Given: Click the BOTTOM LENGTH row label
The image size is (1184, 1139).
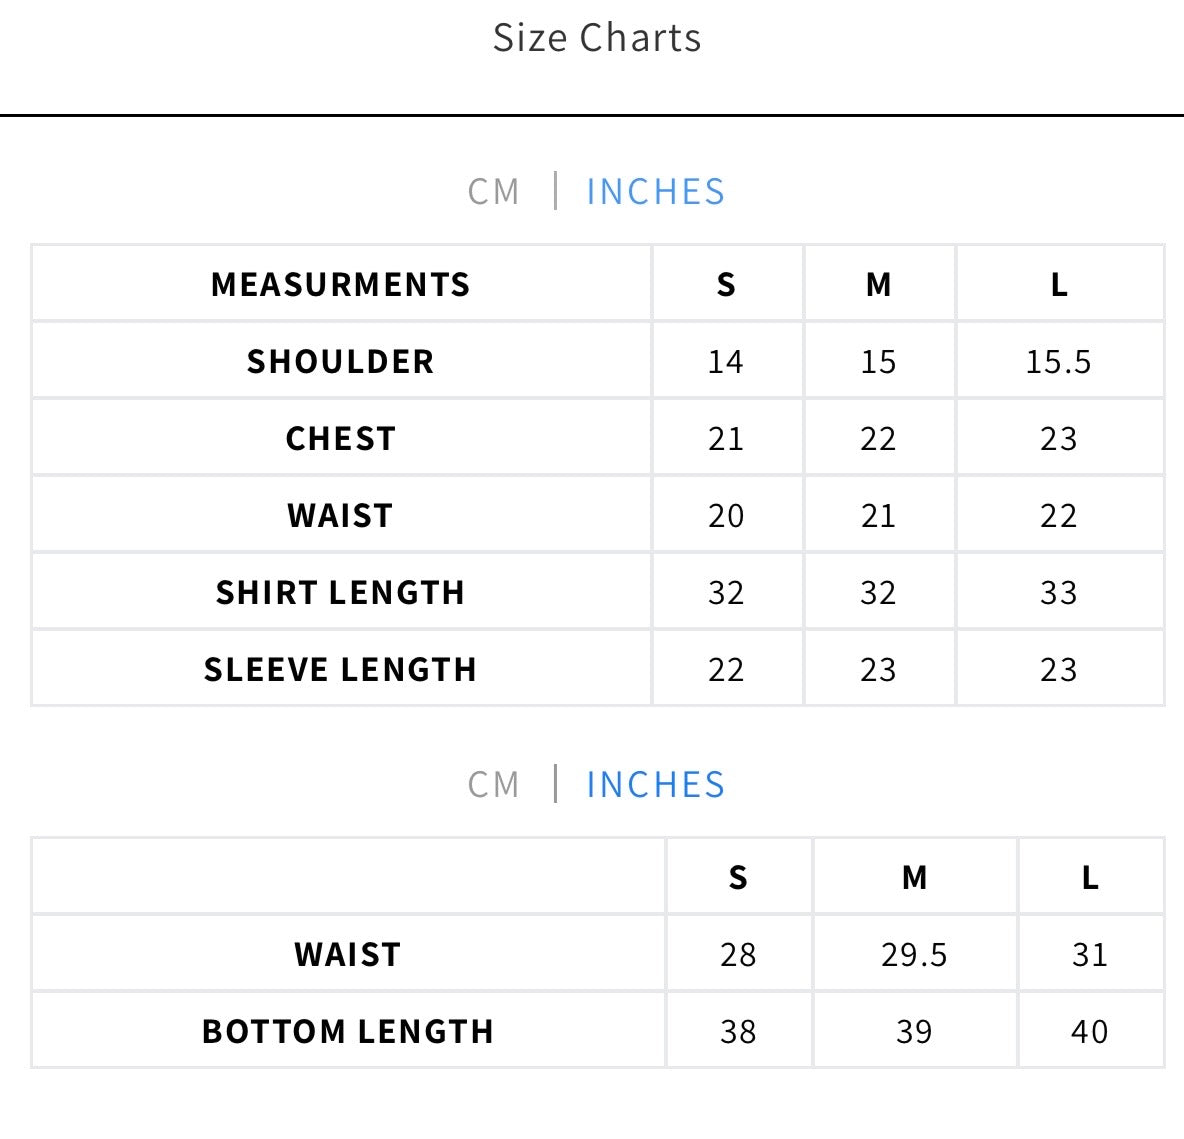Looking at the screenshot, I should coord(348,1032).
